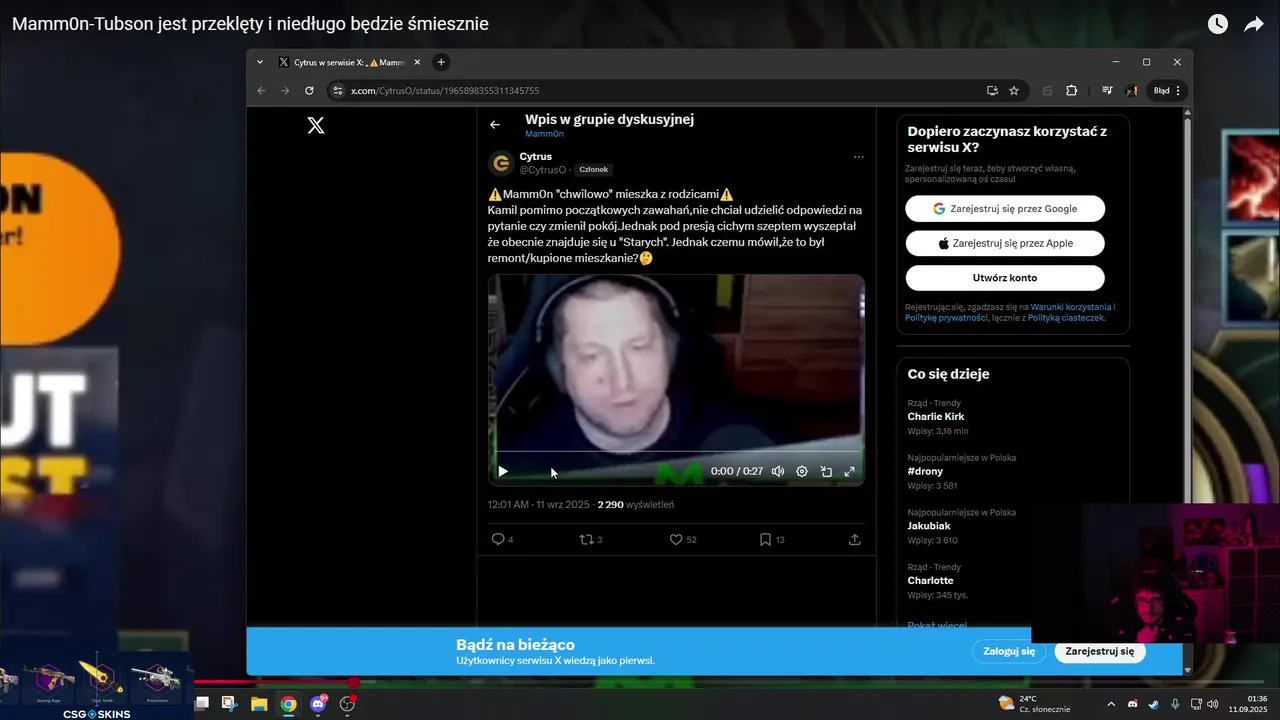Open the Chrome profile avatar
The width and height of the screenshot is (1280, 720).
click(x=1132, y=90)
